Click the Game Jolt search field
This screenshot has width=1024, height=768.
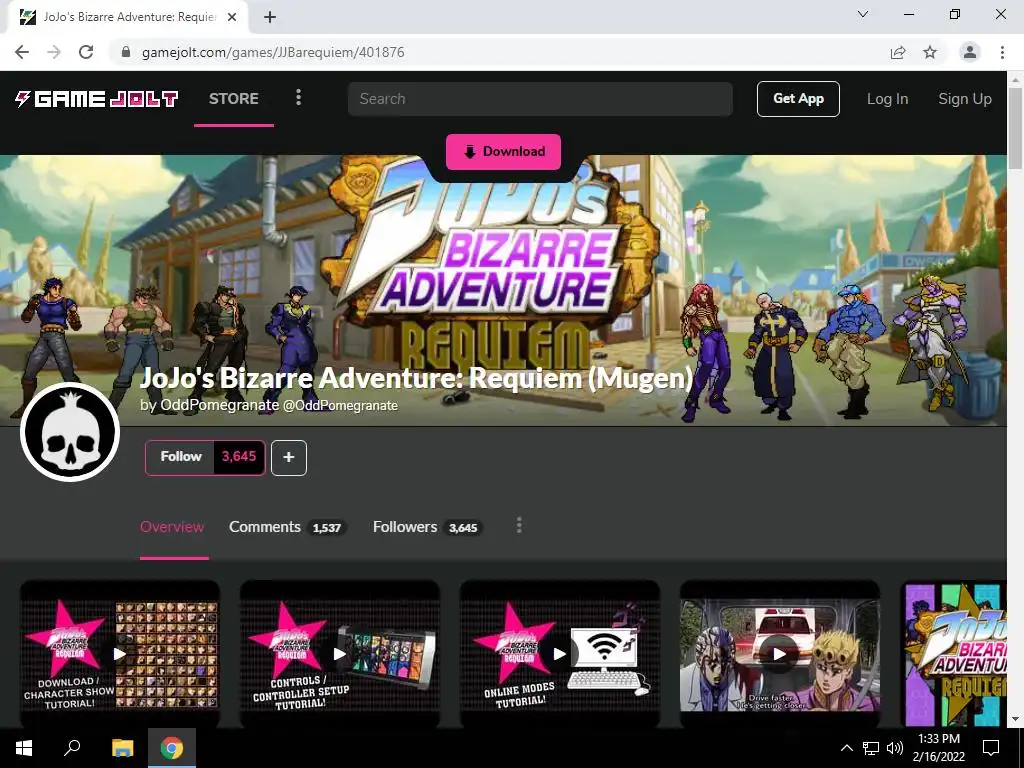point(540,99)
